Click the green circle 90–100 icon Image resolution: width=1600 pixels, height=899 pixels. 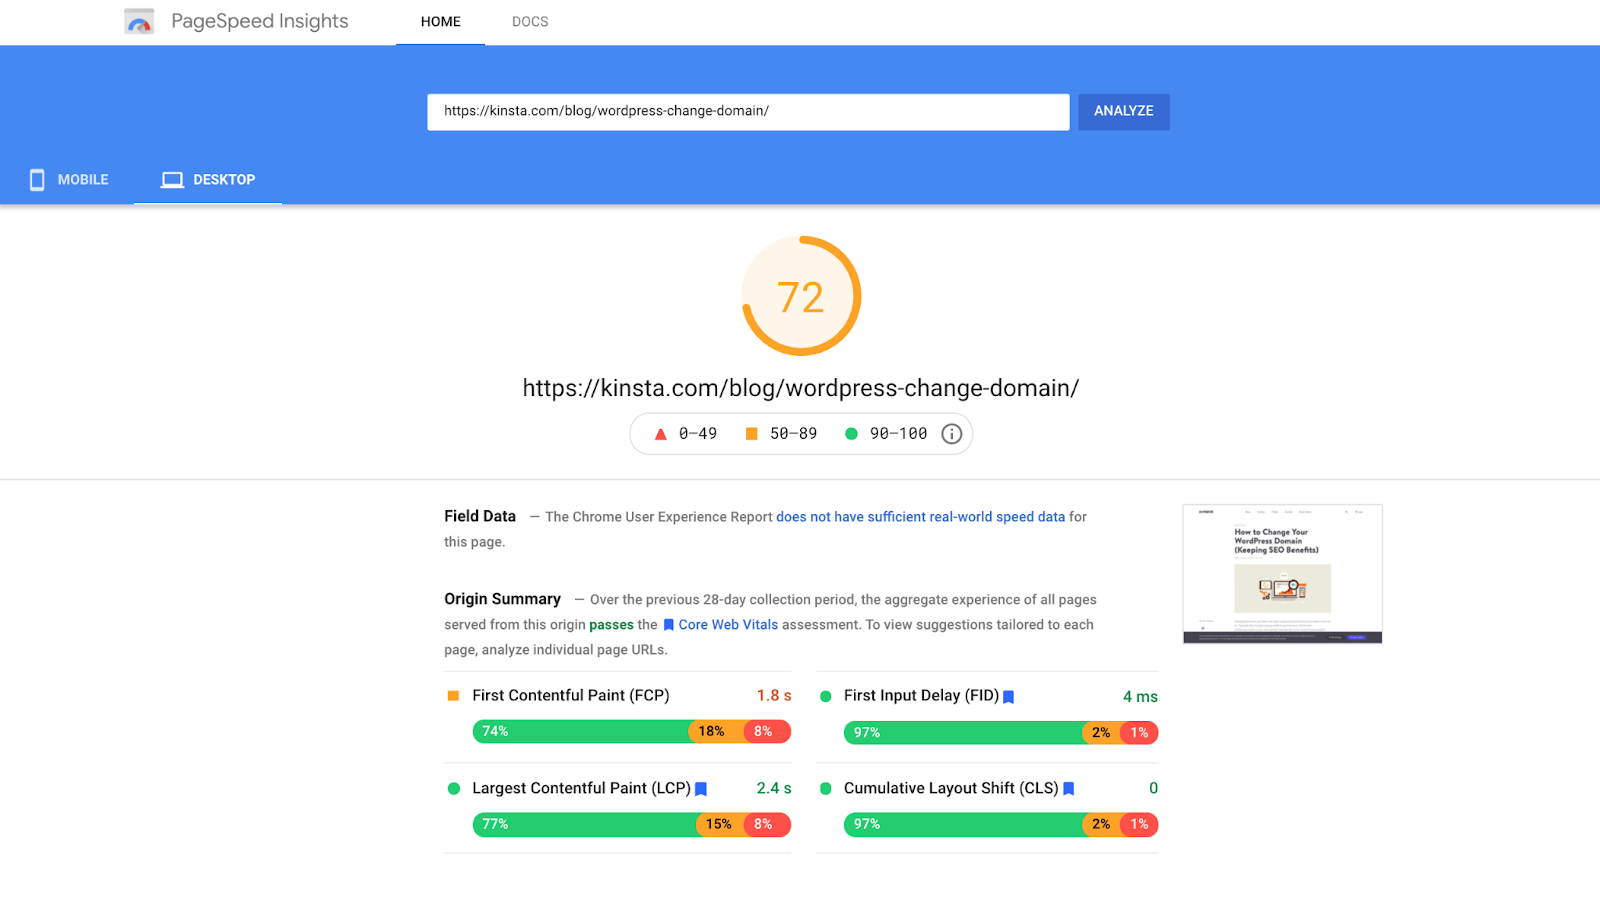[x=851, y=434]
